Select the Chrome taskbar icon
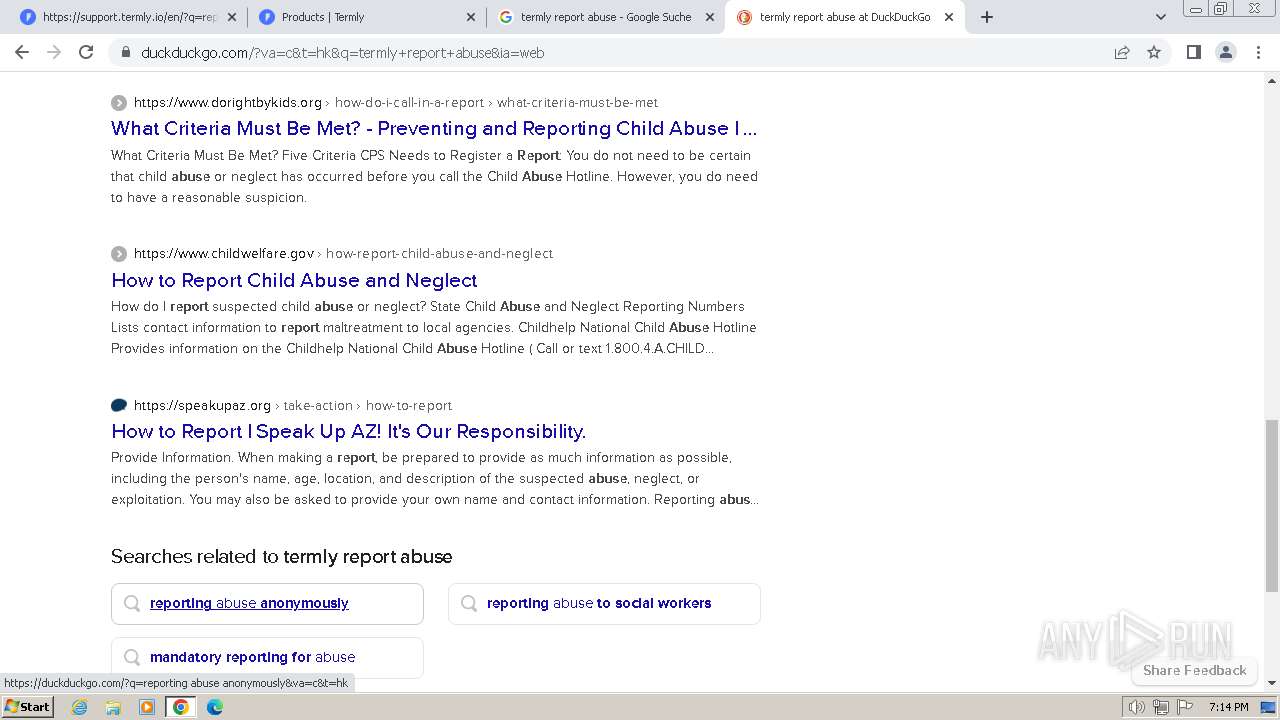The width and height of the screenshot is (1280, 720). tap(180, 707)
